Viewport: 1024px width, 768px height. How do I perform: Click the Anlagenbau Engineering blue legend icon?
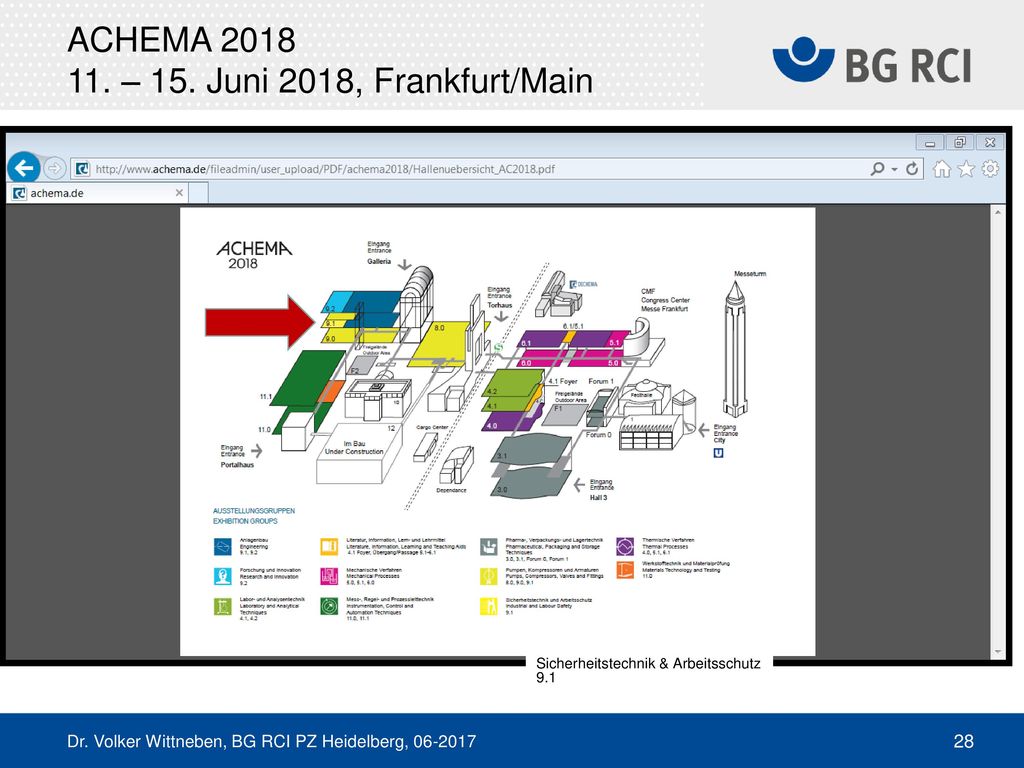point(223,546)
